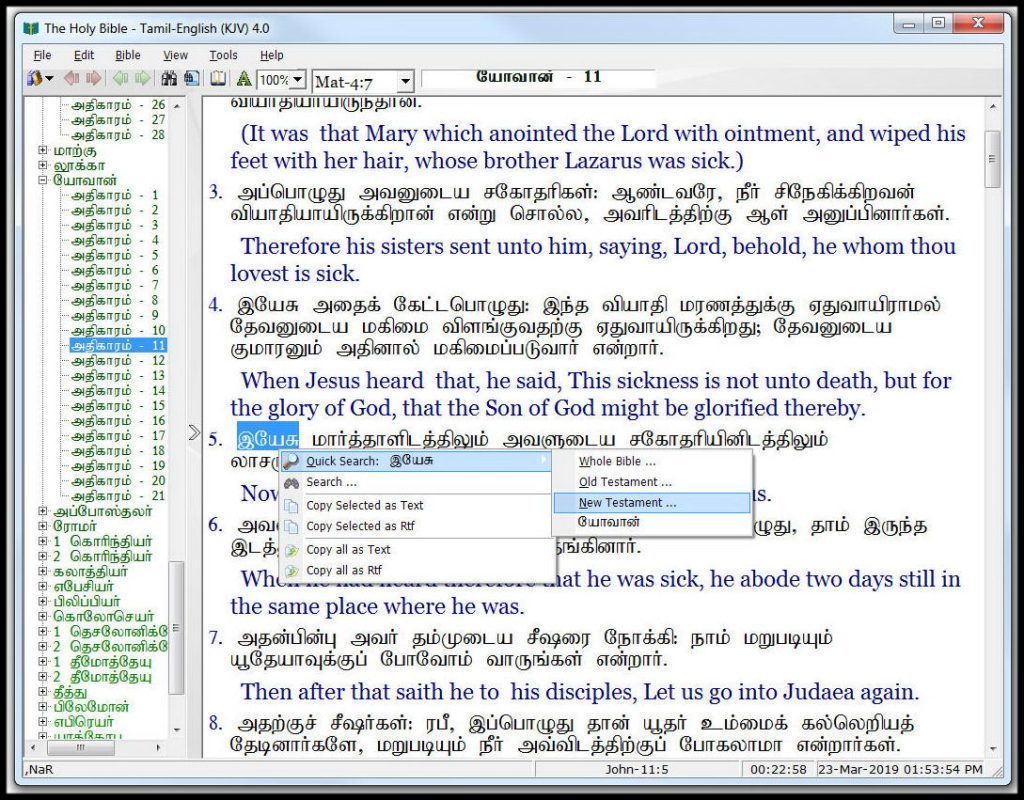Go to previous chapter with green left arrow
This screenshot has width=1024, height=800.
click(x=120, y=79)
